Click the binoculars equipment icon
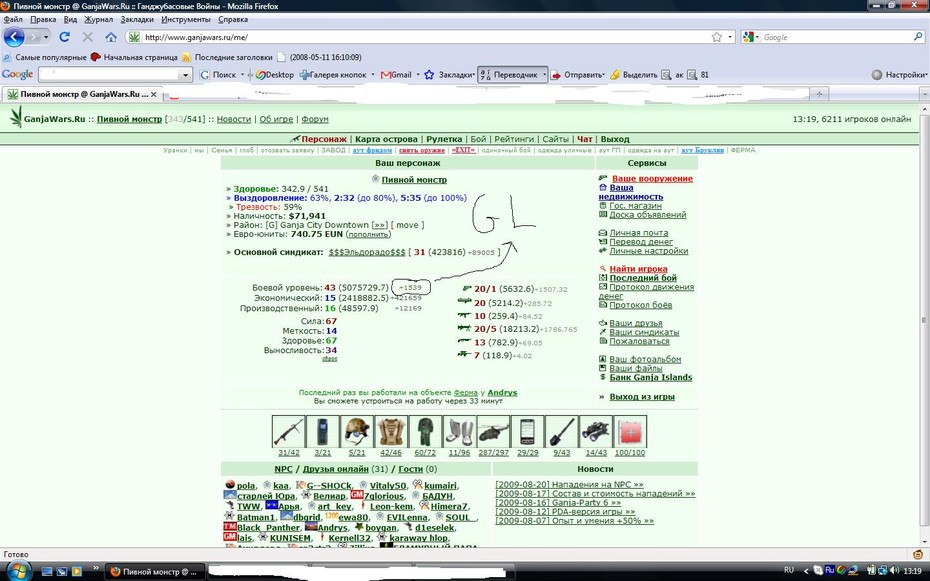The height and width of the screenshot is (581, 930). tap(595, 432)
